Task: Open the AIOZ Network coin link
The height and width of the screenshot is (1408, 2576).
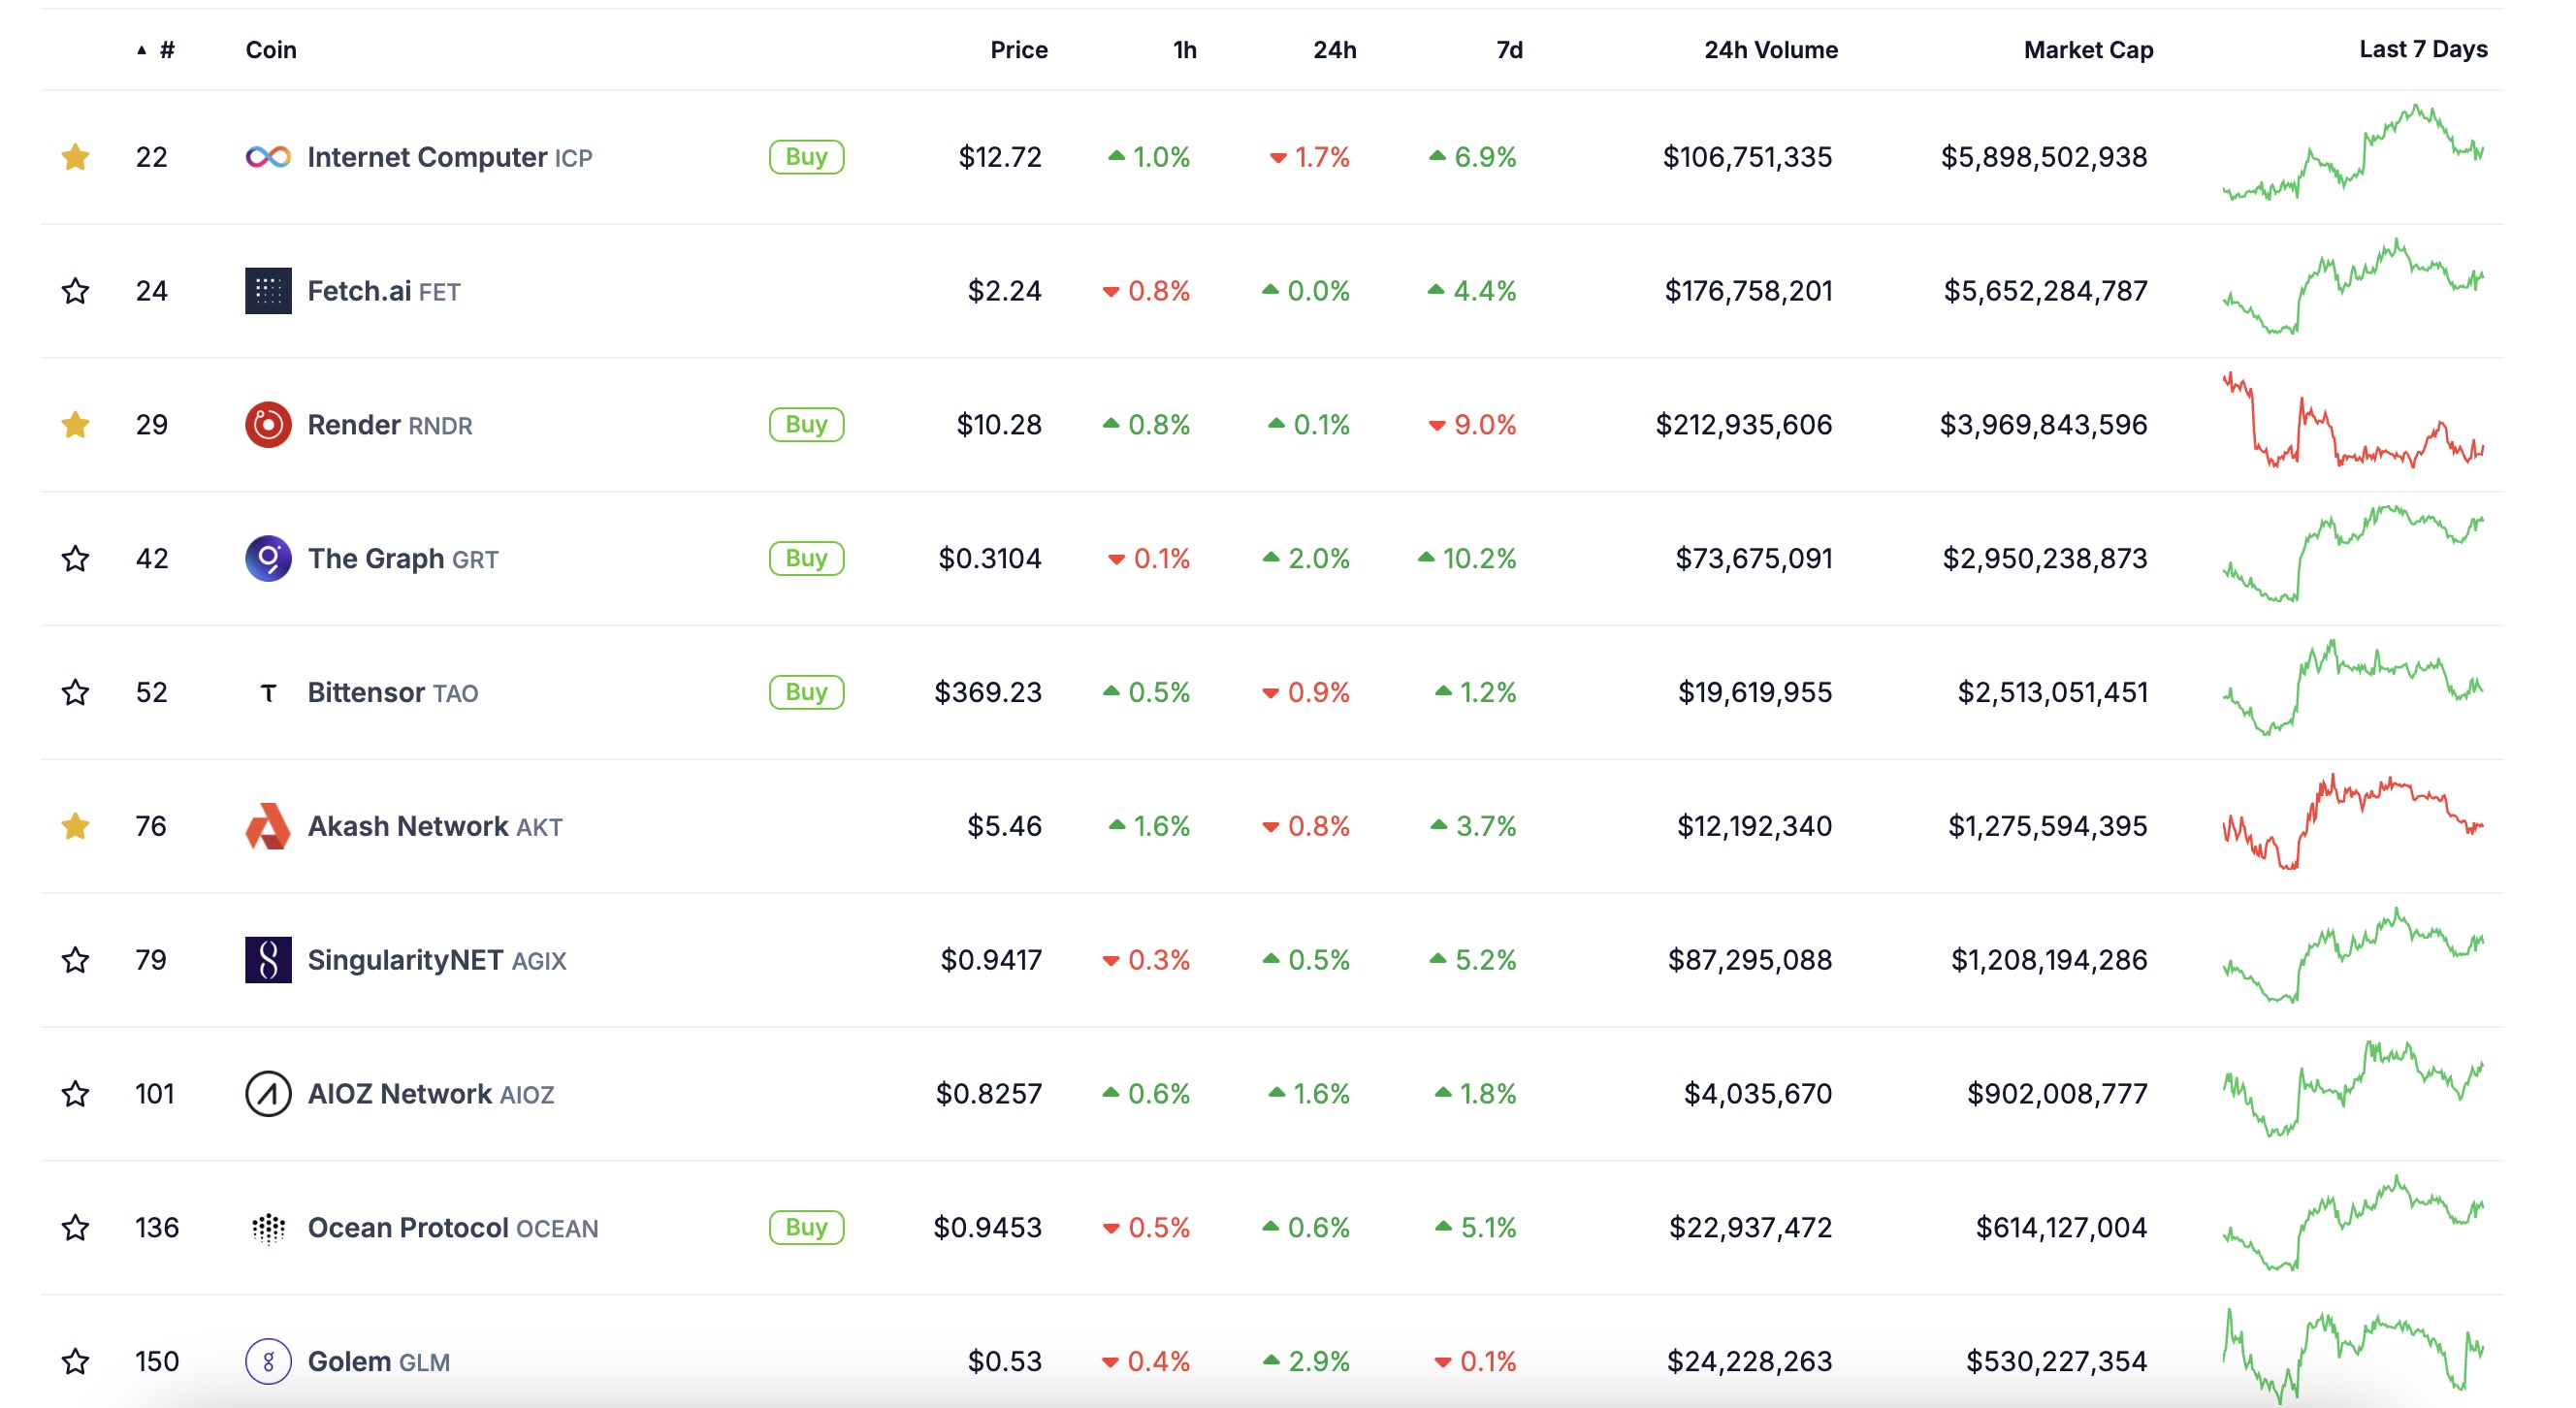Action: (430, 1094)
